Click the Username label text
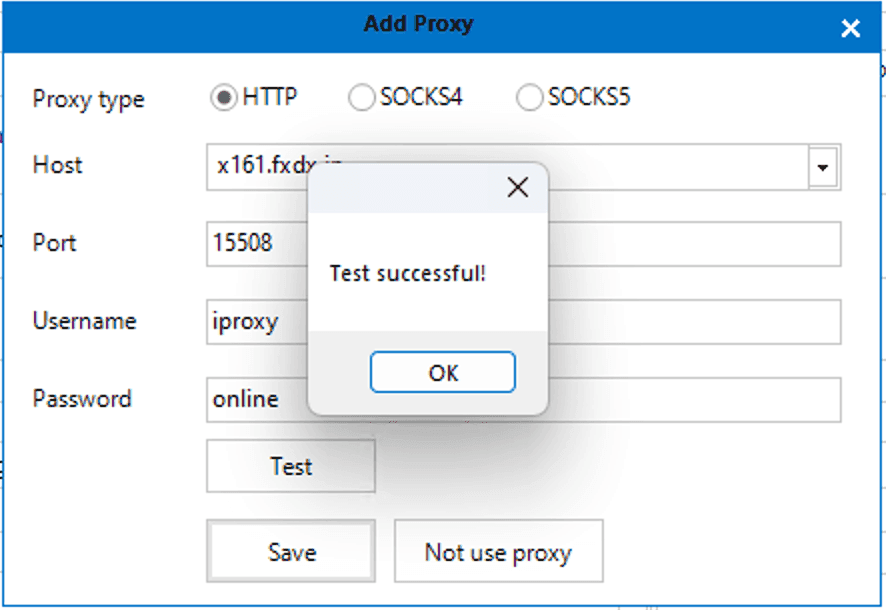The height and width of the screenshot is (610, 886). click(x=85, y=321)
